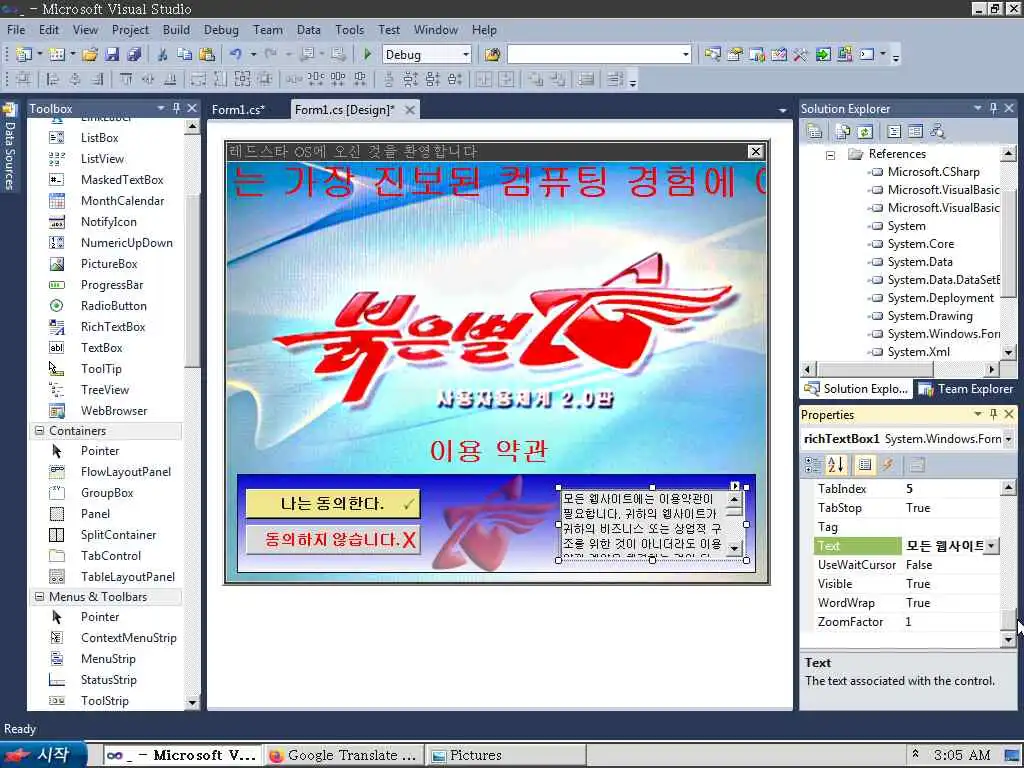This screenshot has height=768, width=1024.
Task: Select Microsoft.CSharp reference in Solution Explorer
Action: click(933, 172)
